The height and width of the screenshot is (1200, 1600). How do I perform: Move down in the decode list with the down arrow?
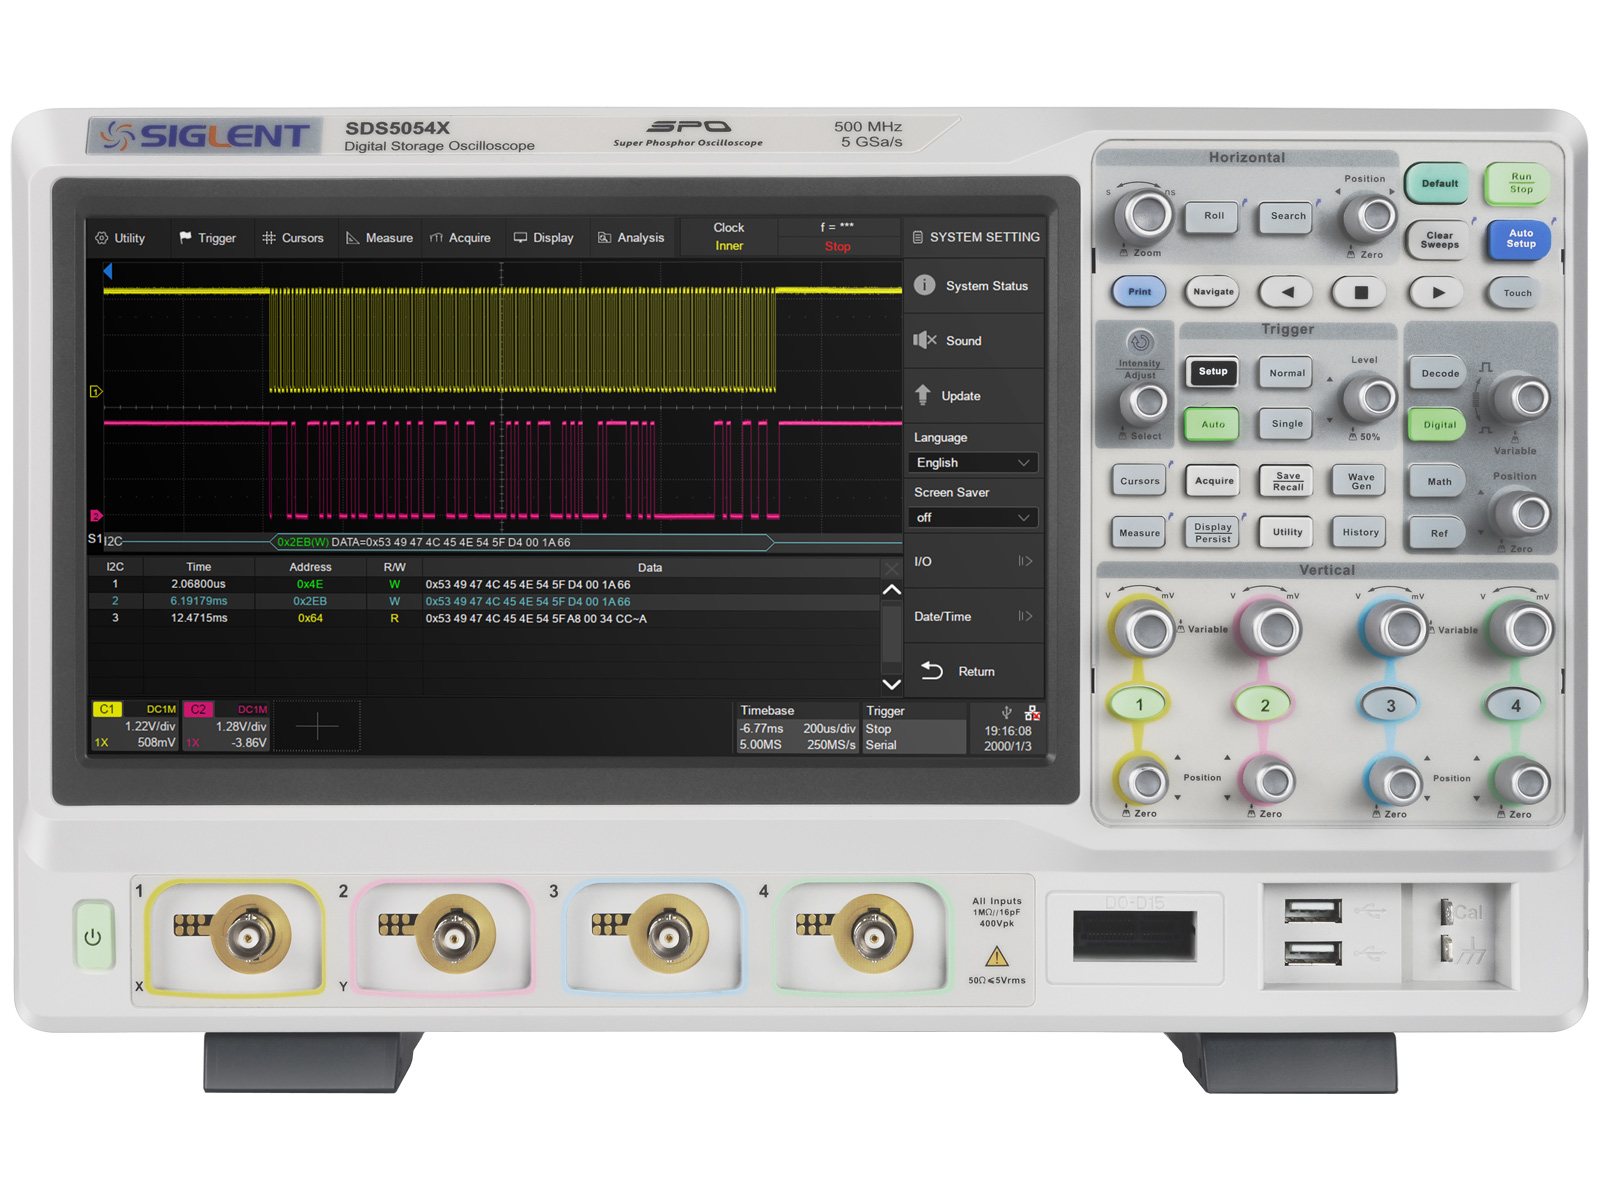point(892,684)
